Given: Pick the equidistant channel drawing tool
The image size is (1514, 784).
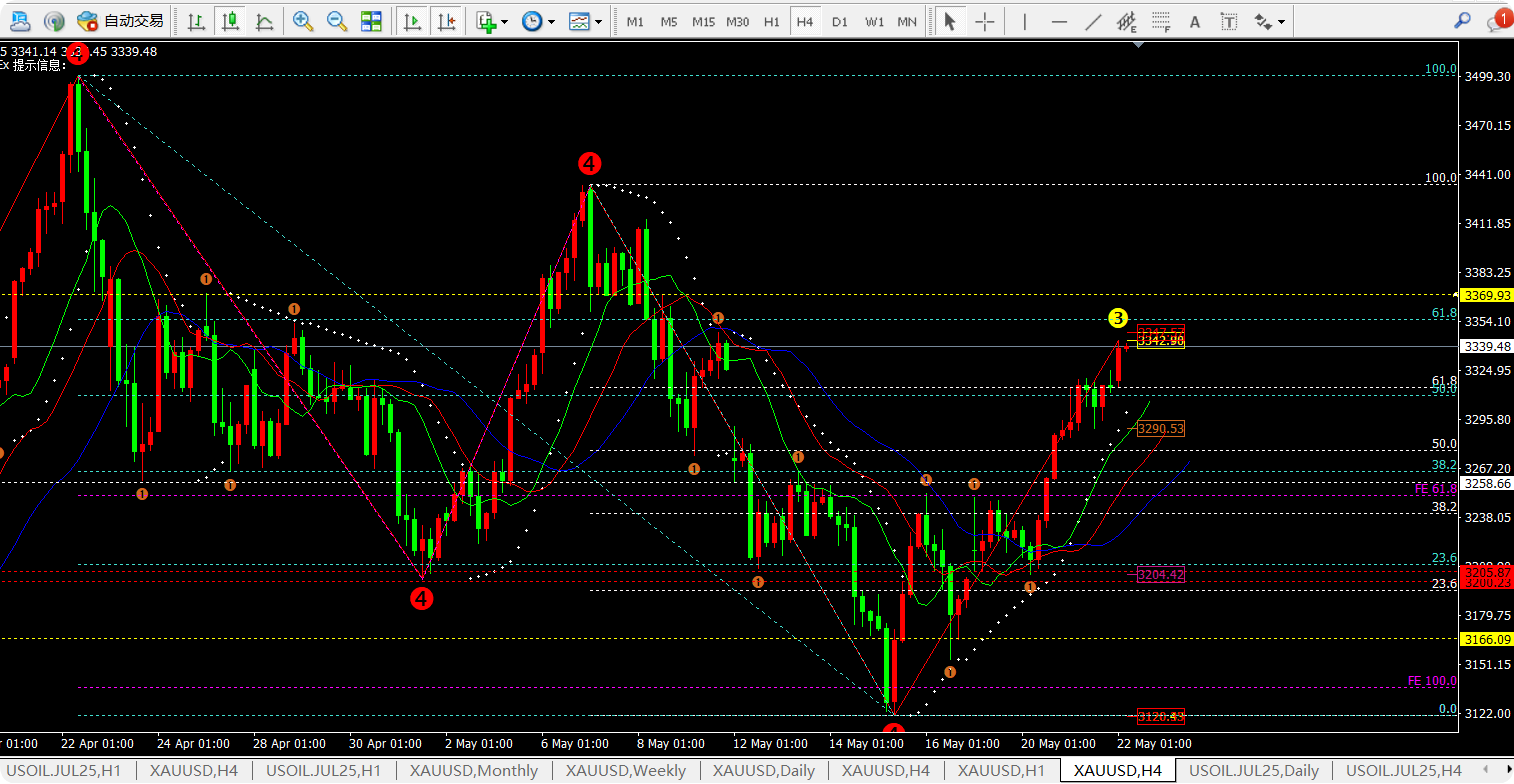Looking at the screenshot, I should point(1127,21).
